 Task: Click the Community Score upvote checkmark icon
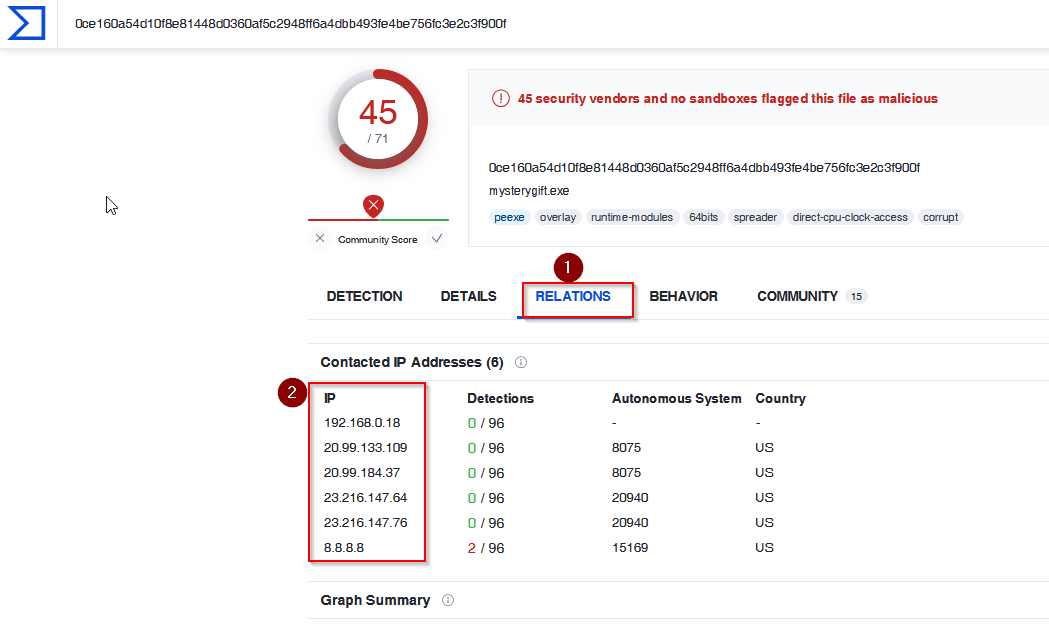[437, 238]
